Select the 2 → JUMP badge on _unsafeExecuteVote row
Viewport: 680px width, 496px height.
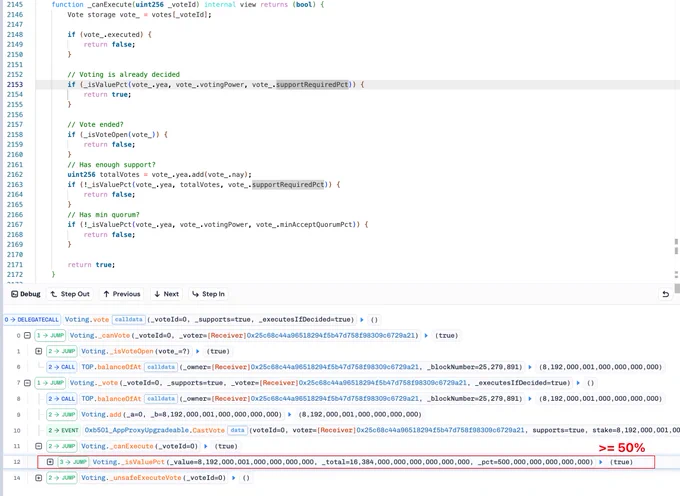point(62,478)
